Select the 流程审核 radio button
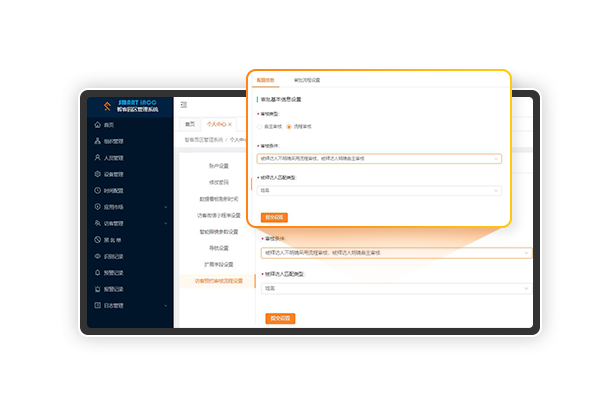600x400 pixels. [x=289, y=127]
